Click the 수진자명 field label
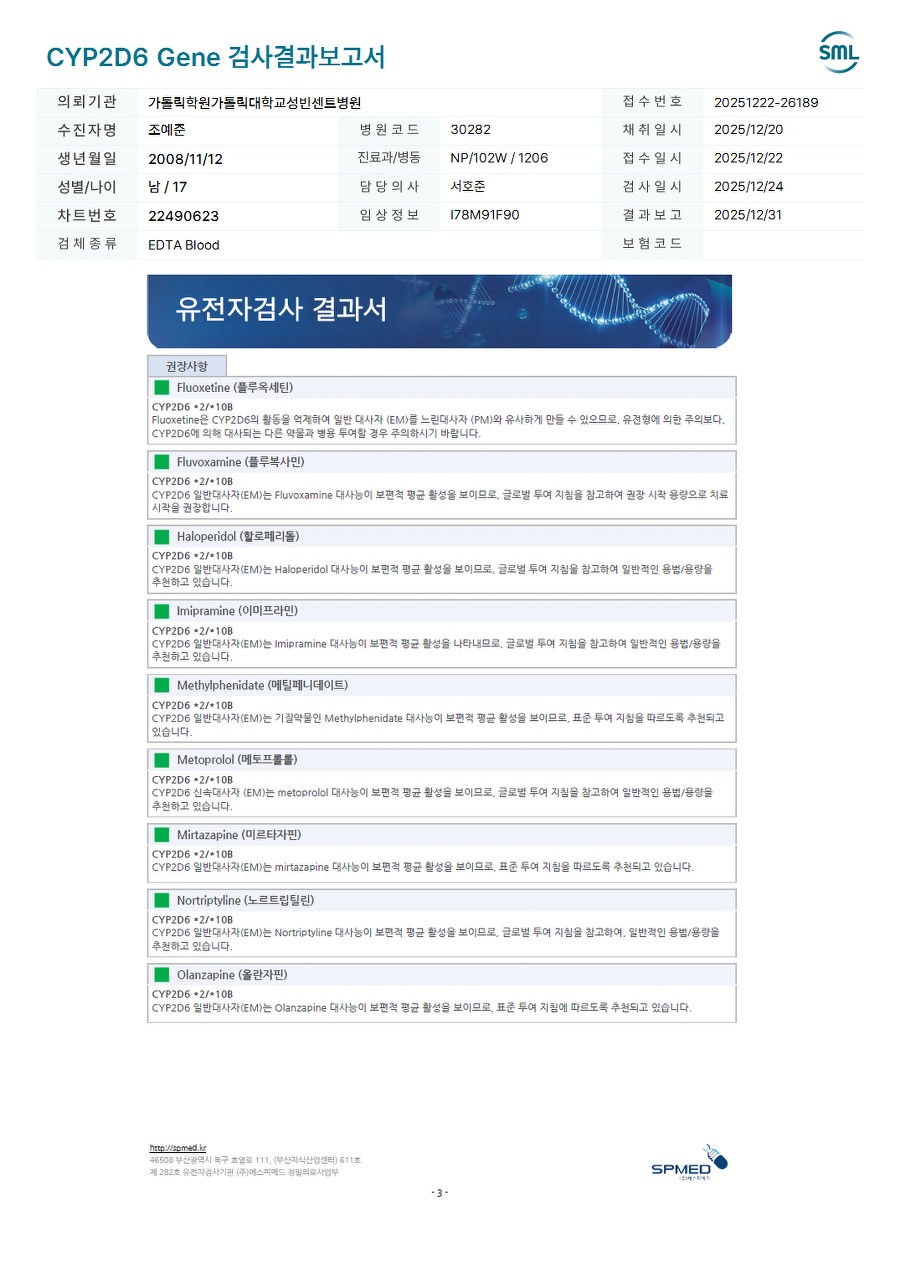 point(87,130)
